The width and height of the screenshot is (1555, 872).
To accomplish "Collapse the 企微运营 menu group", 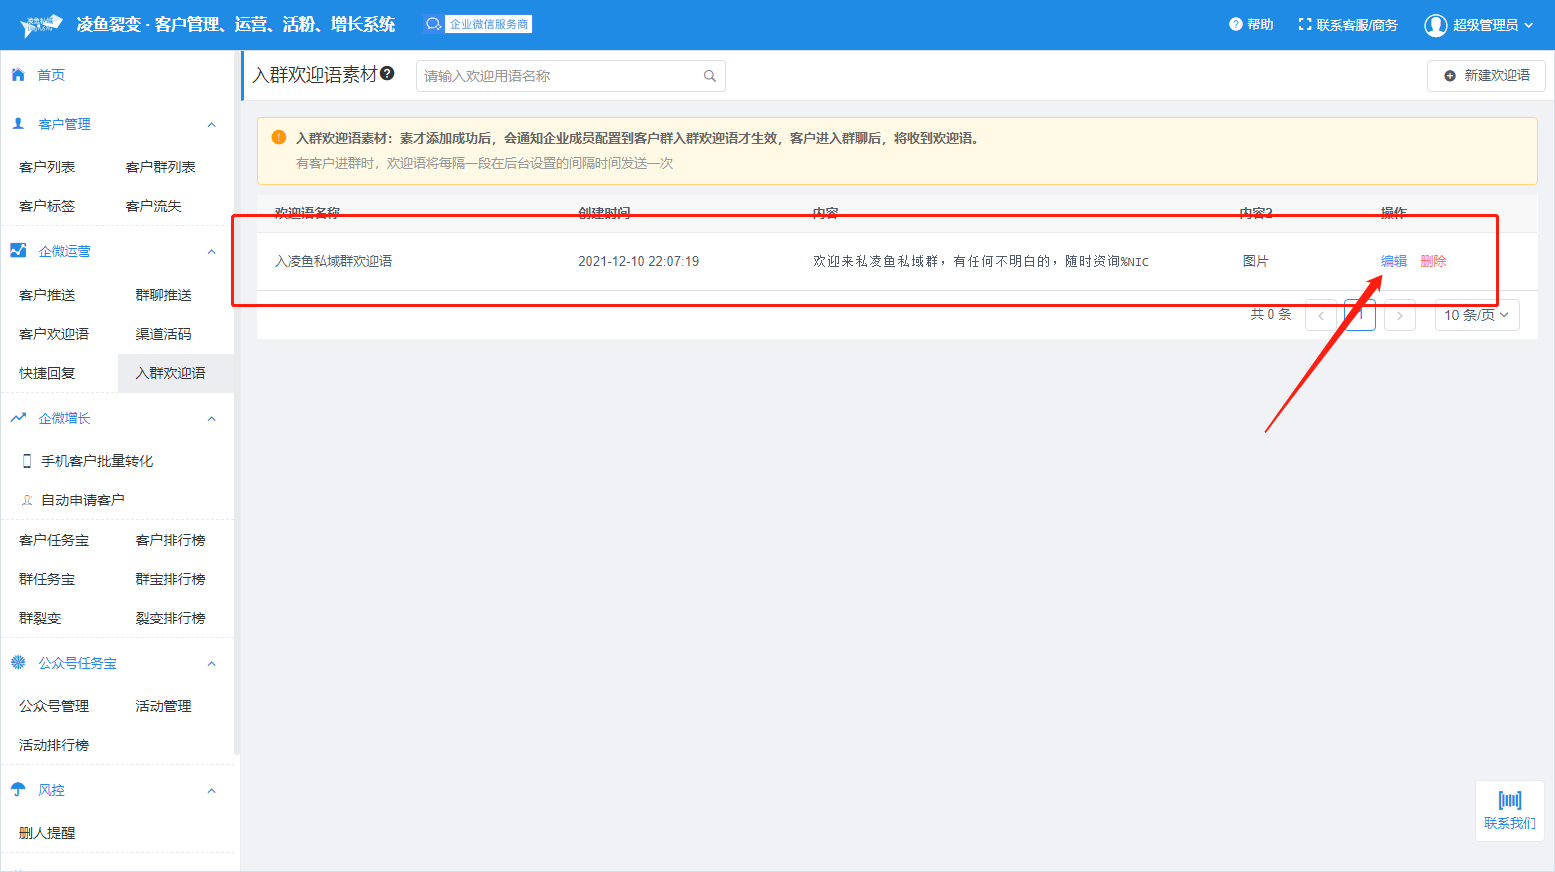I will (x=211, y=252).
